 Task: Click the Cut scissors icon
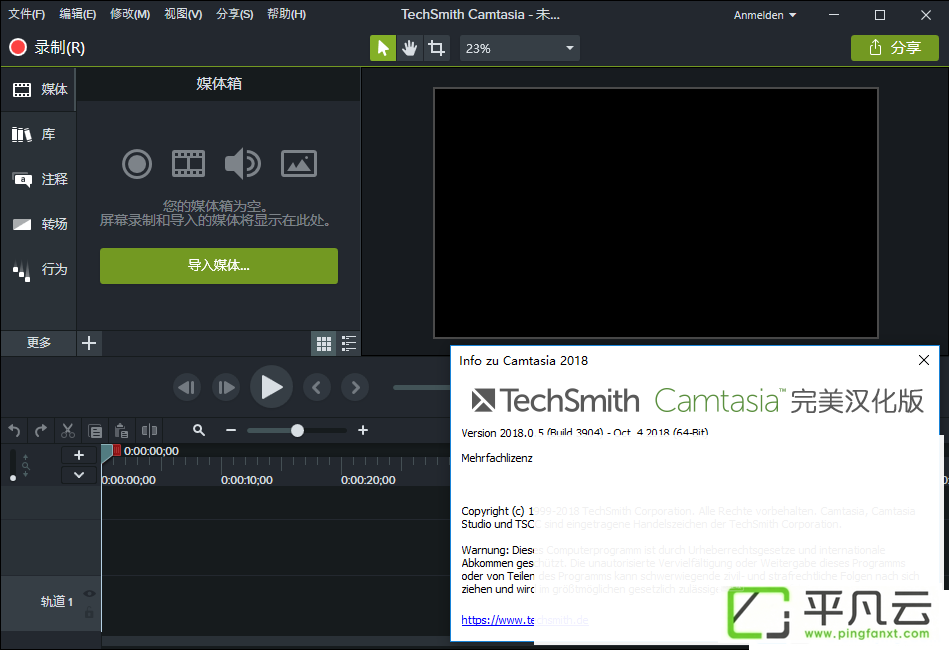pyautogui.click(x=68, y=431)
